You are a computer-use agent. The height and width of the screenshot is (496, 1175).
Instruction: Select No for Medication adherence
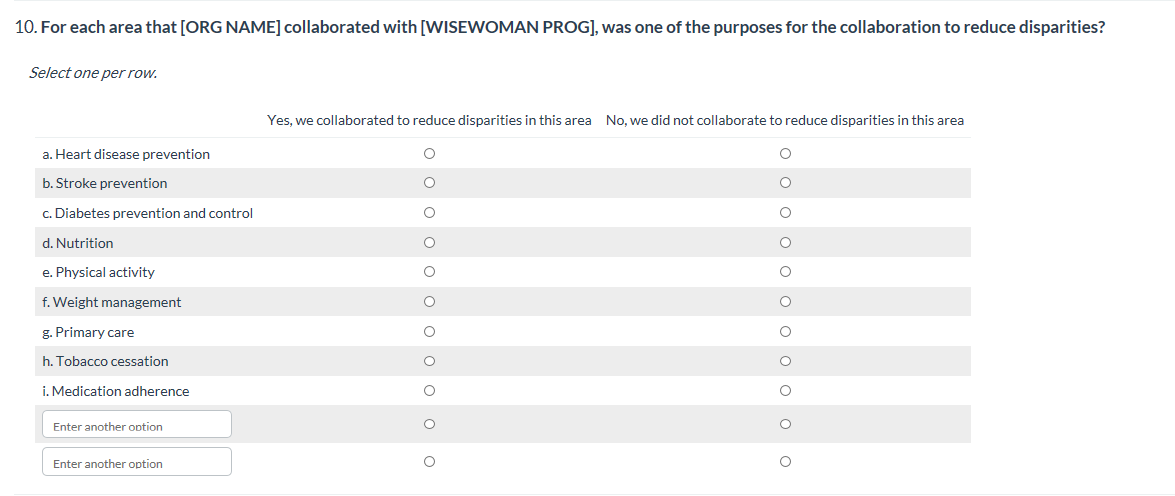point(785,391)
